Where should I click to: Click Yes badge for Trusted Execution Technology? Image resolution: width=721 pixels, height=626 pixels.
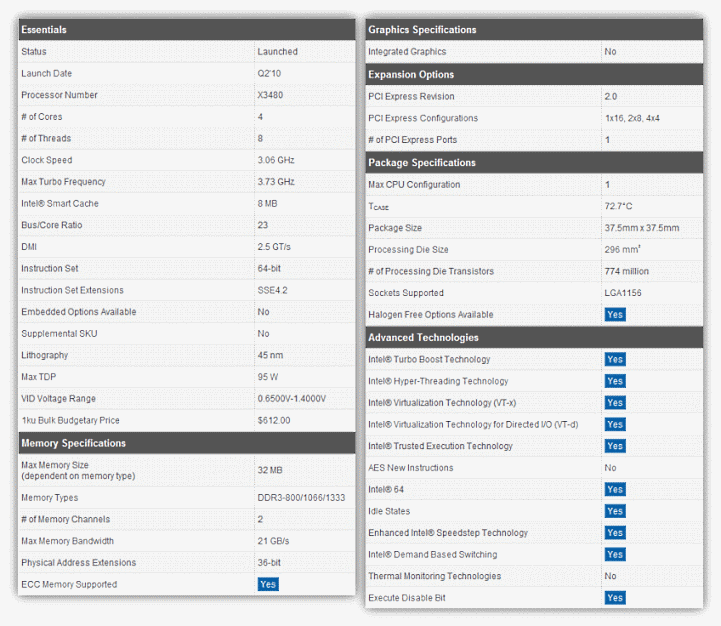[x=615, y=446]
